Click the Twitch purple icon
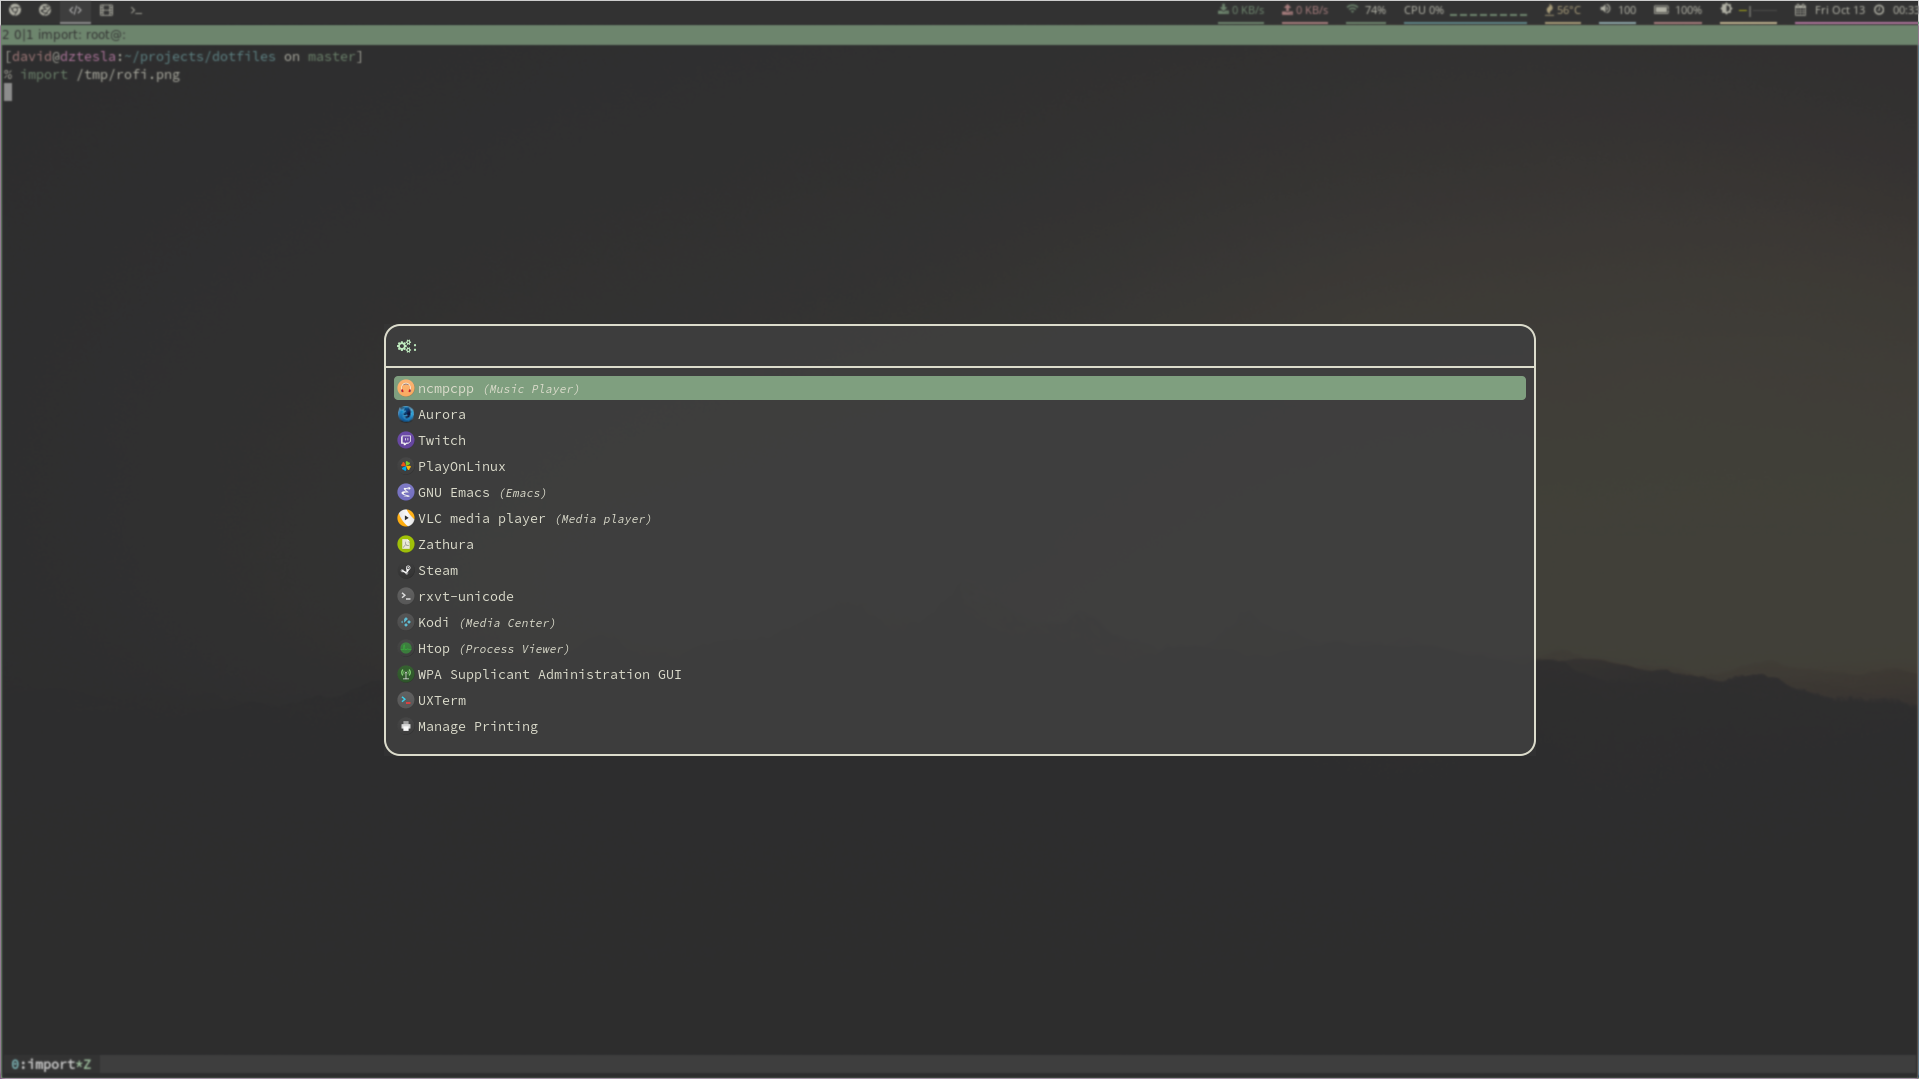The image size is (1919, 1079). pyautogui.click(x=405, y=440)
